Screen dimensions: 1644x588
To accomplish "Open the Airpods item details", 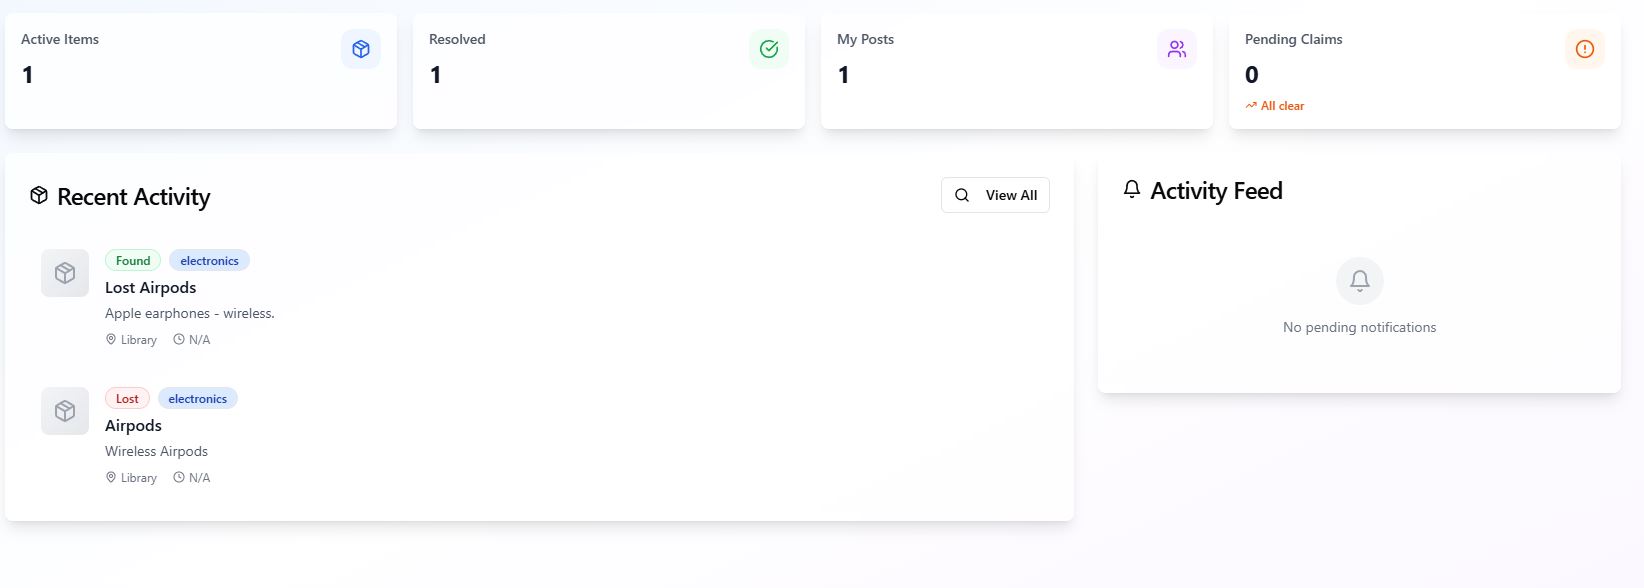I will pyautogui.click(x=133, y=425).
